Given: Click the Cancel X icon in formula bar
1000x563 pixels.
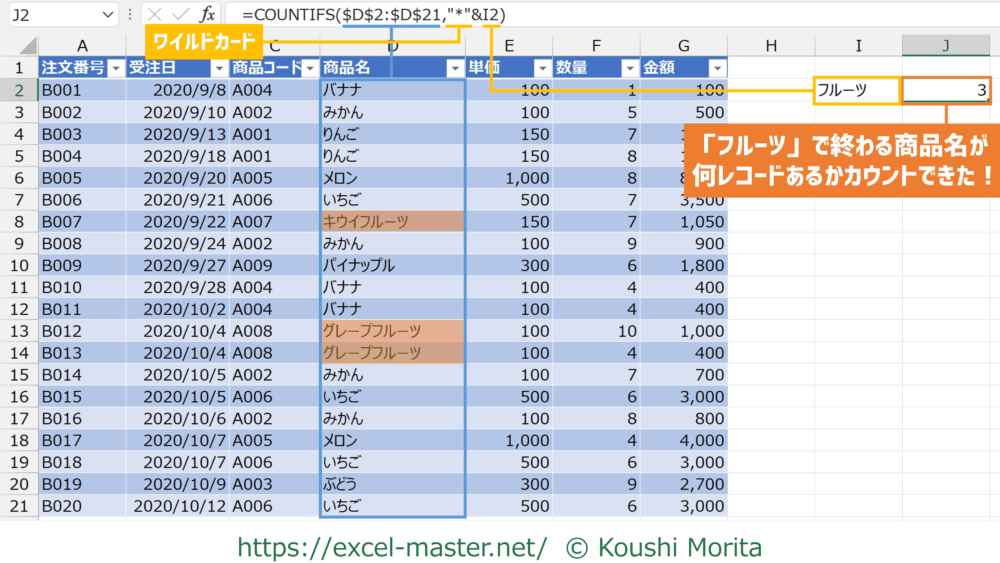Looking at the screenshot, I should point(154,15).
